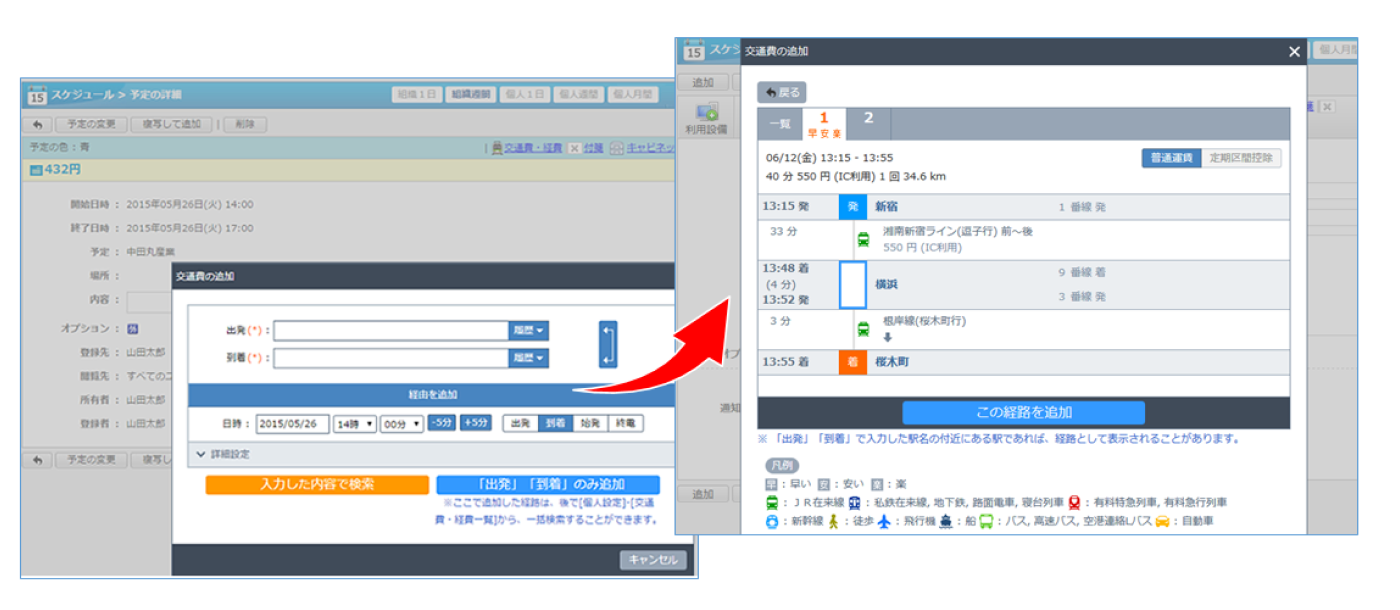The image size is (1400, 610).
Task: Switch to 一覧 route list tab
Action: point(780,124)
